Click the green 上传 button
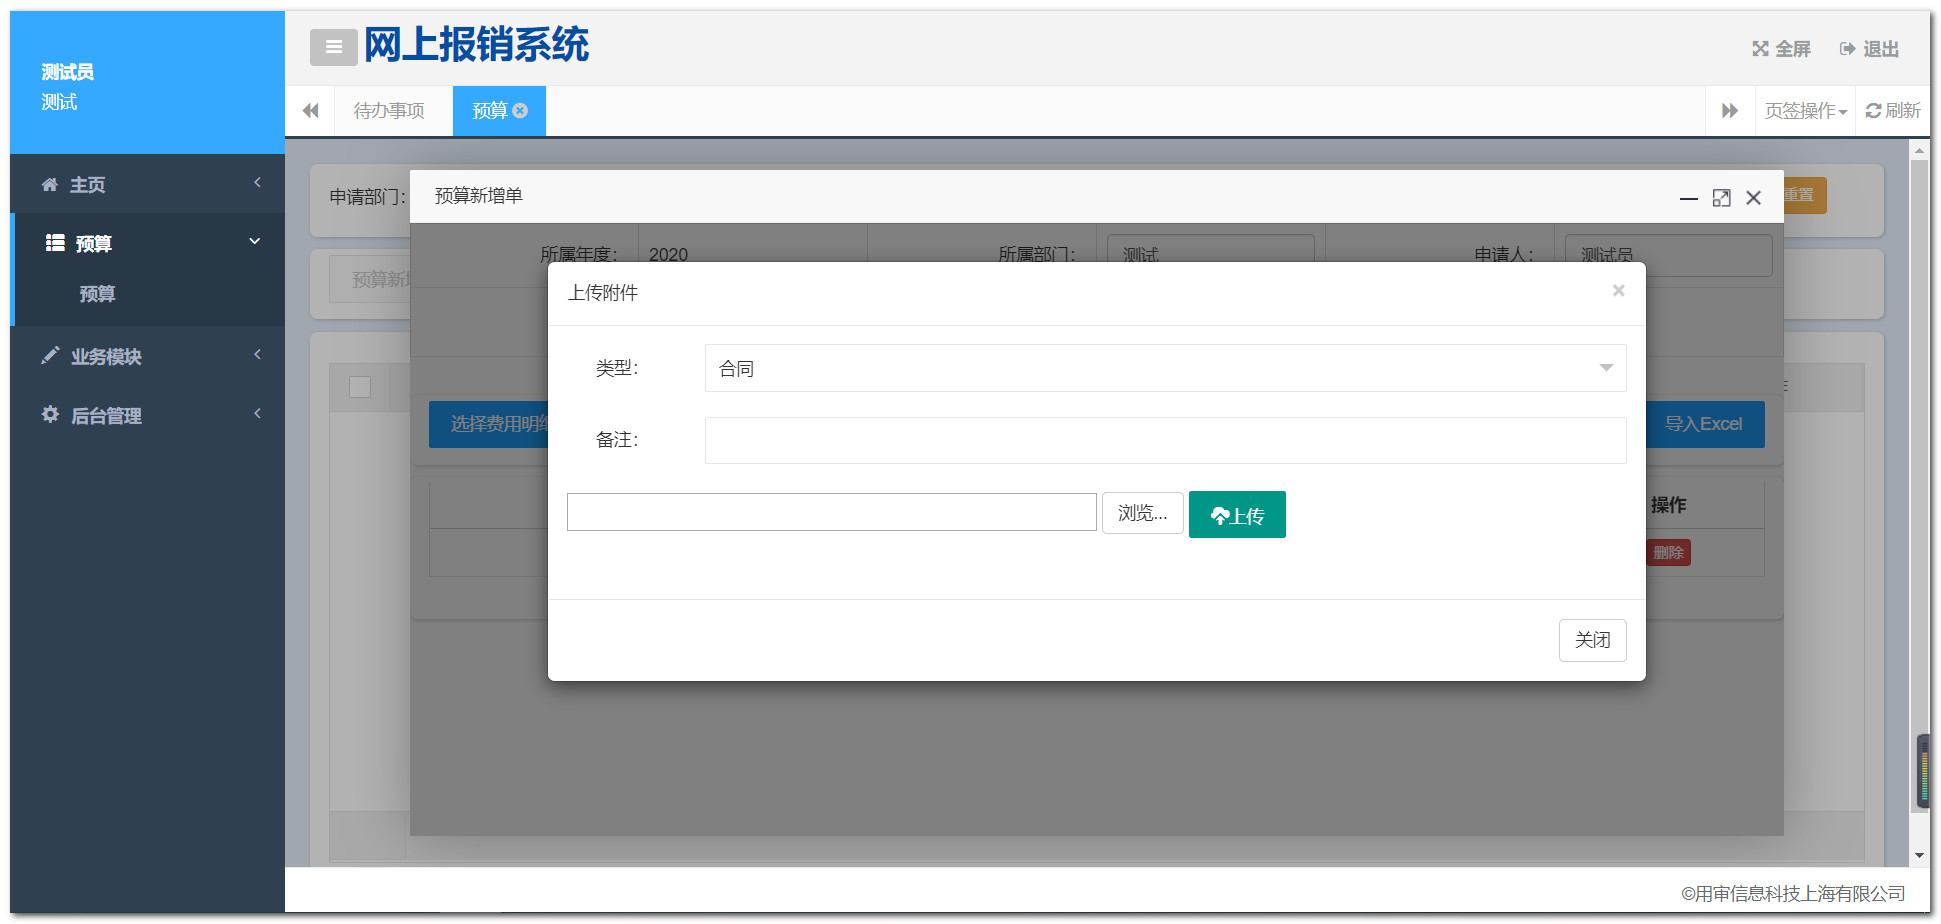Image resolution: width=1941 pixels, height=924 pixels. pos(1236,515)
